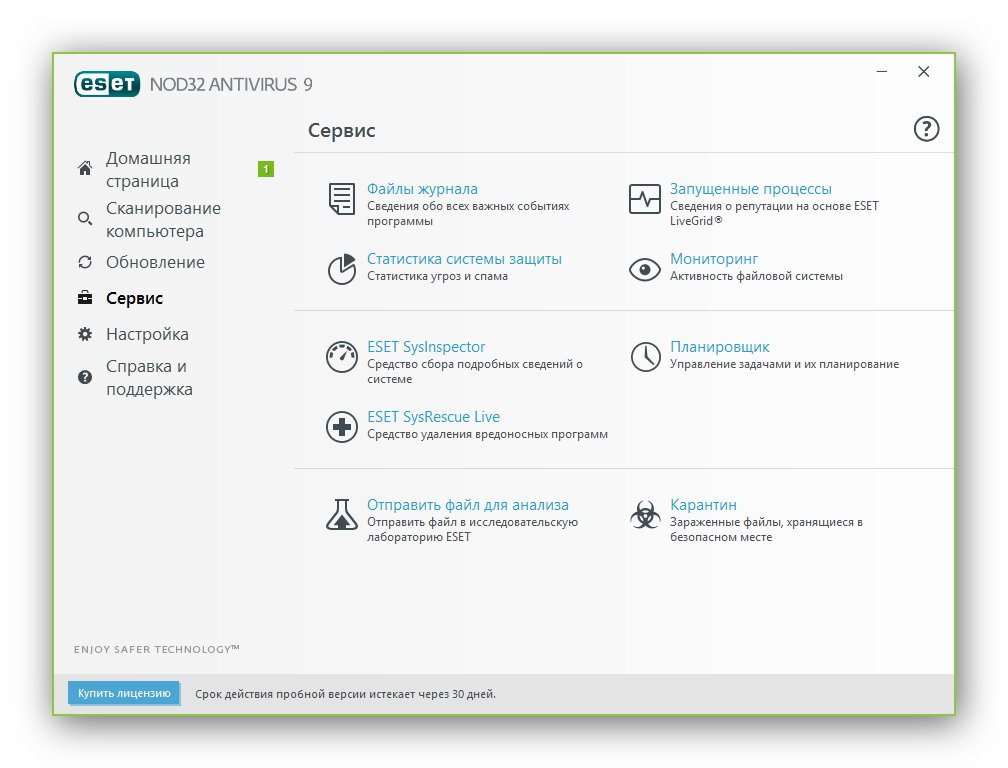Click the green notification badge showing 1

(266, 169)
